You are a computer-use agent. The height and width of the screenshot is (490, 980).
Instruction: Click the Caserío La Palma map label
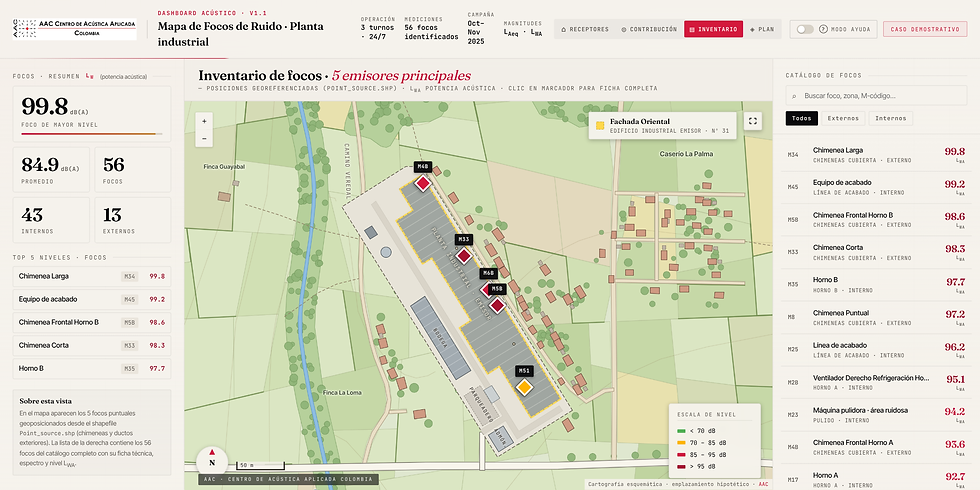(686, 154)
